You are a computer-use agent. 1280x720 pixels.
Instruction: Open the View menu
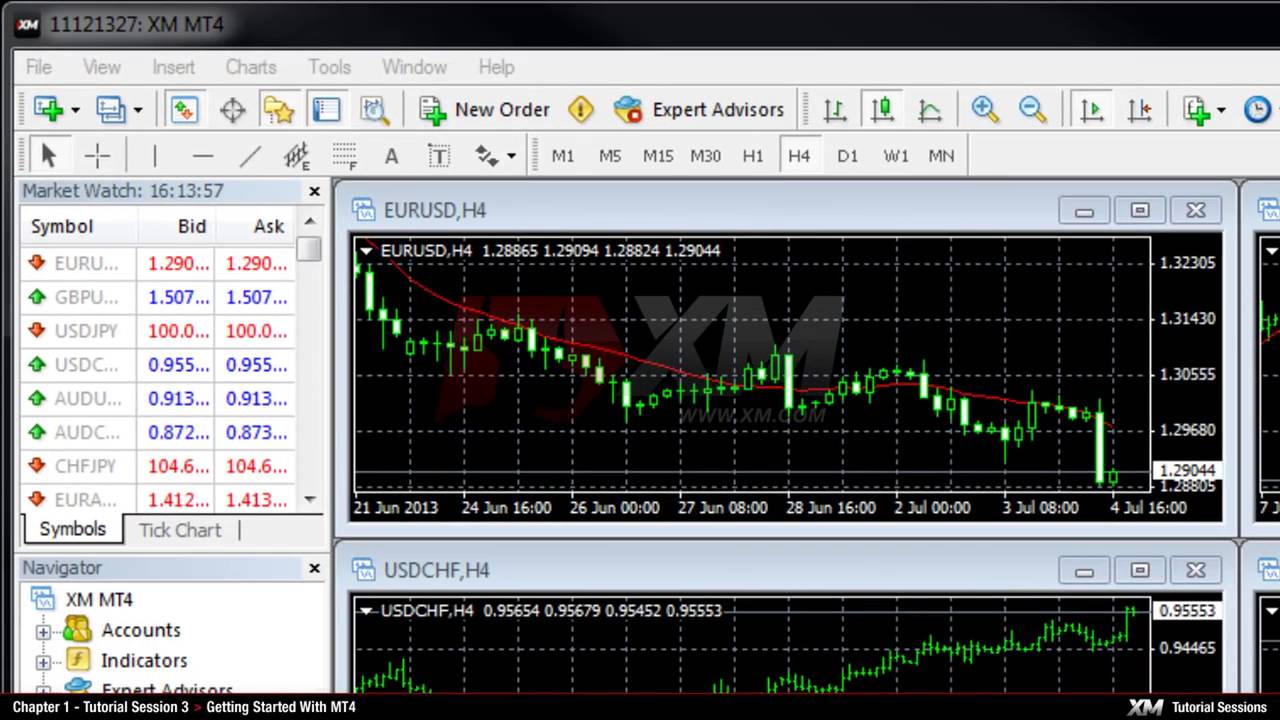pyautogui.click(x=101, y=67)
